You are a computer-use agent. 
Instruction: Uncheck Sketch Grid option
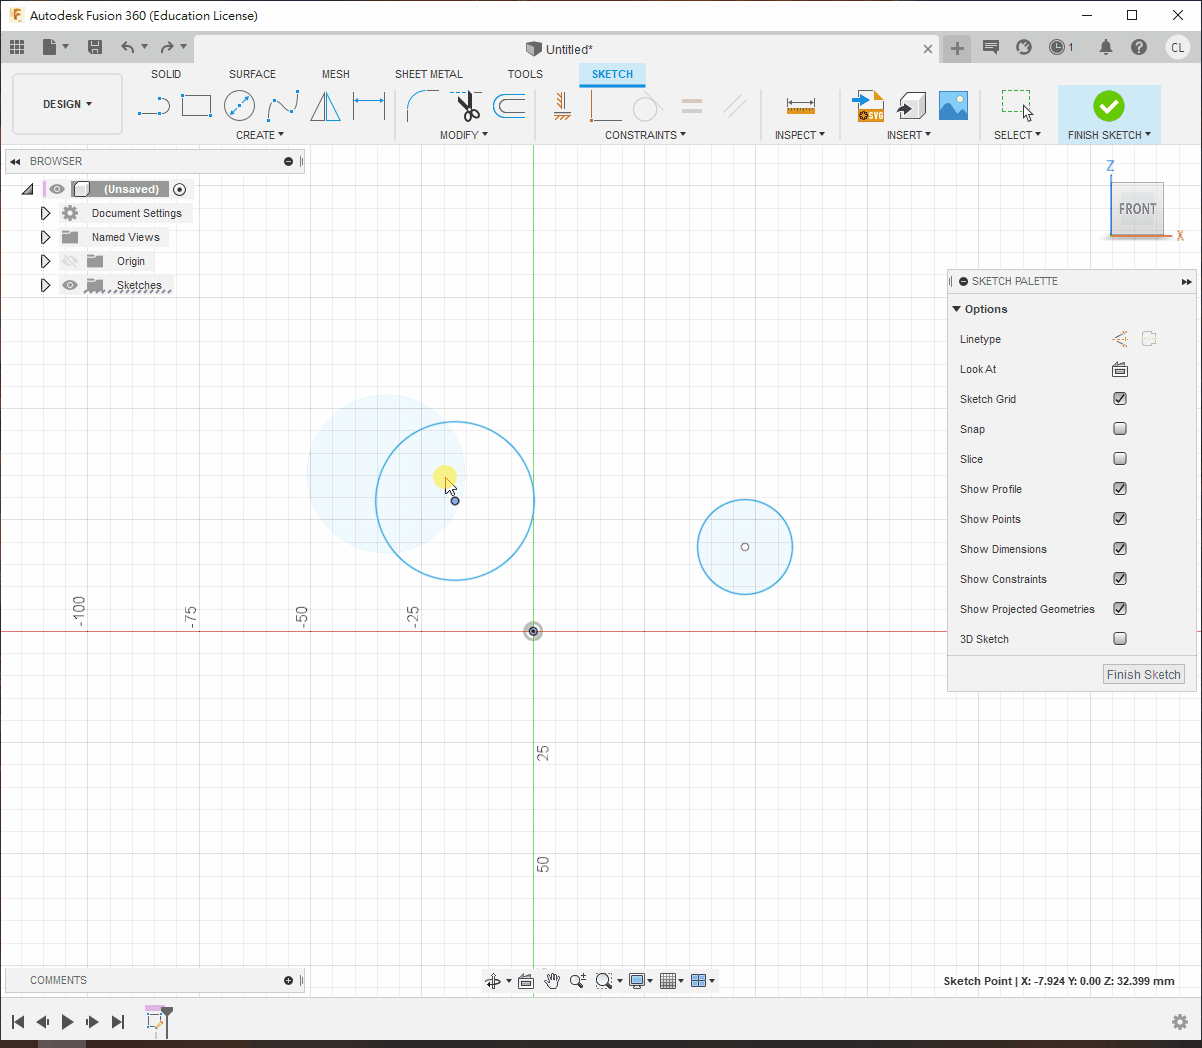(1120, 399)
